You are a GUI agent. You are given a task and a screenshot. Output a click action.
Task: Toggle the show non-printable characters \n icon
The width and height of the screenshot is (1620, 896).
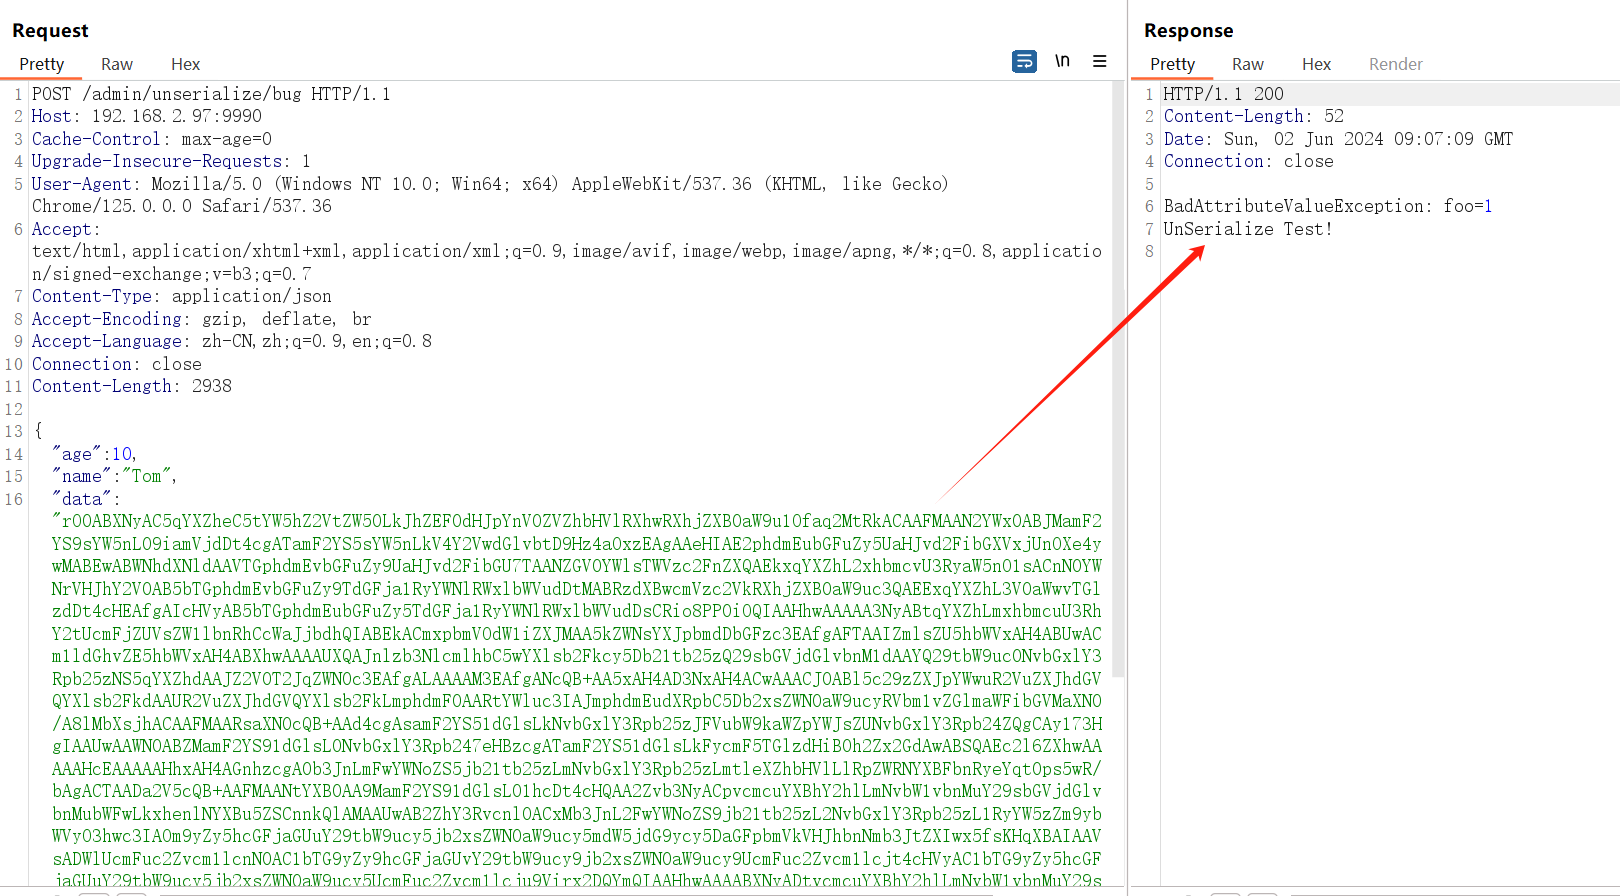click(1062, 61)
